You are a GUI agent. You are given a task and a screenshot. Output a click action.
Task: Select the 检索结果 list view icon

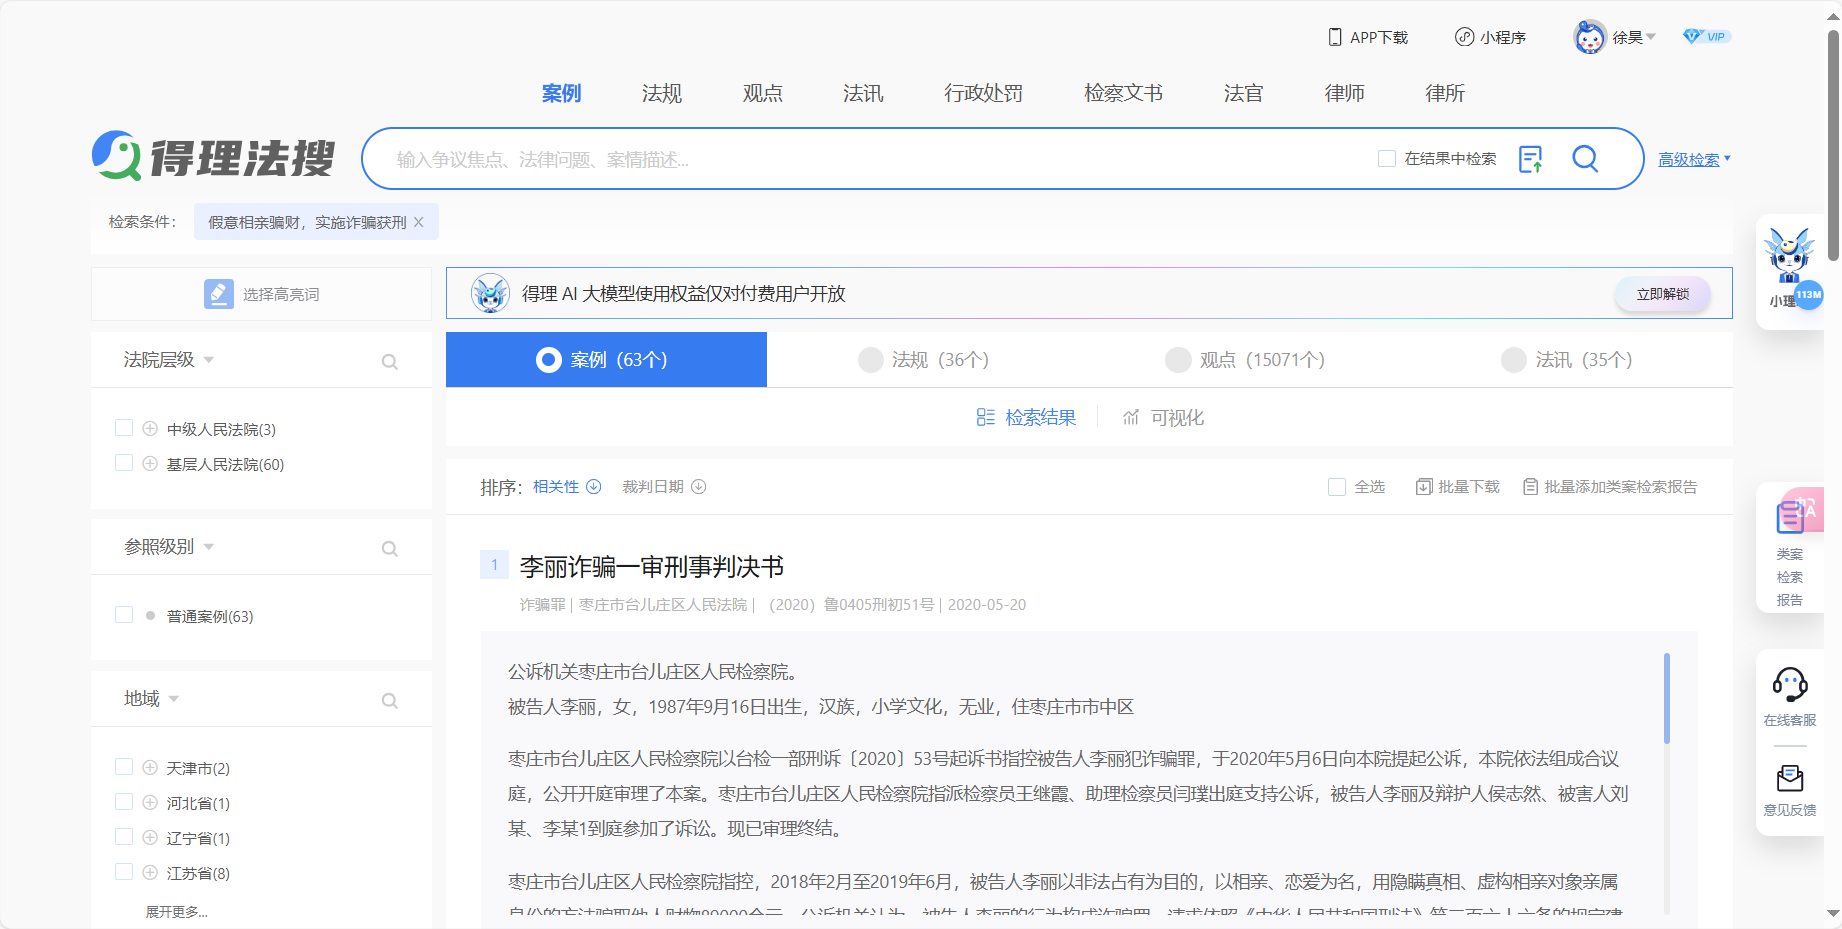tap(986, 417)
